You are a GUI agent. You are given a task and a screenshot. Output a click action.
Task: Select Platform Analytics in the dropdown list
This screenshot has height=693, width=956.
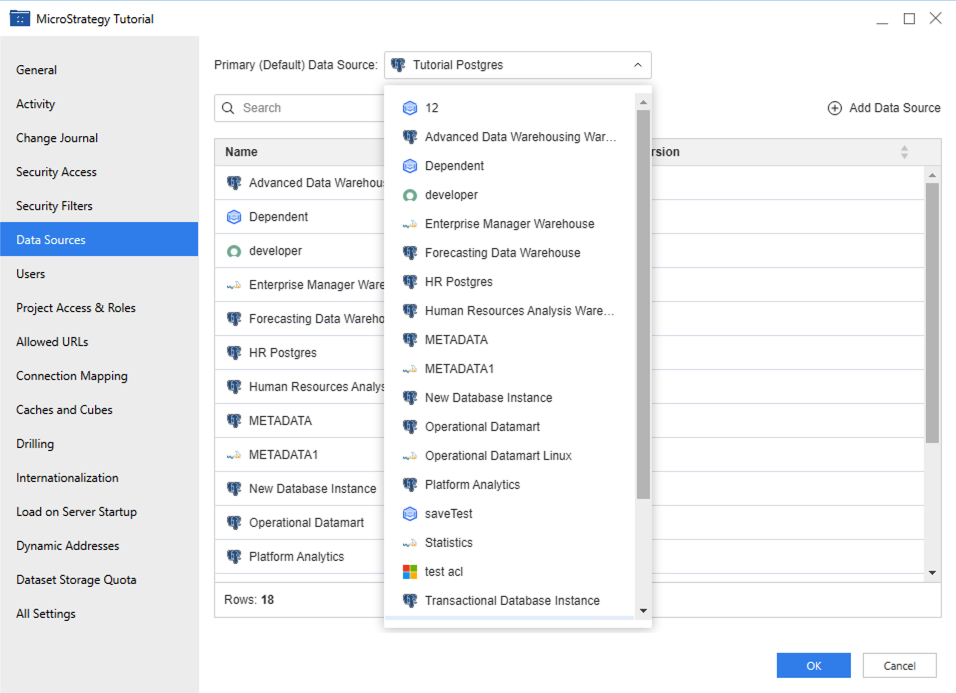472,485
